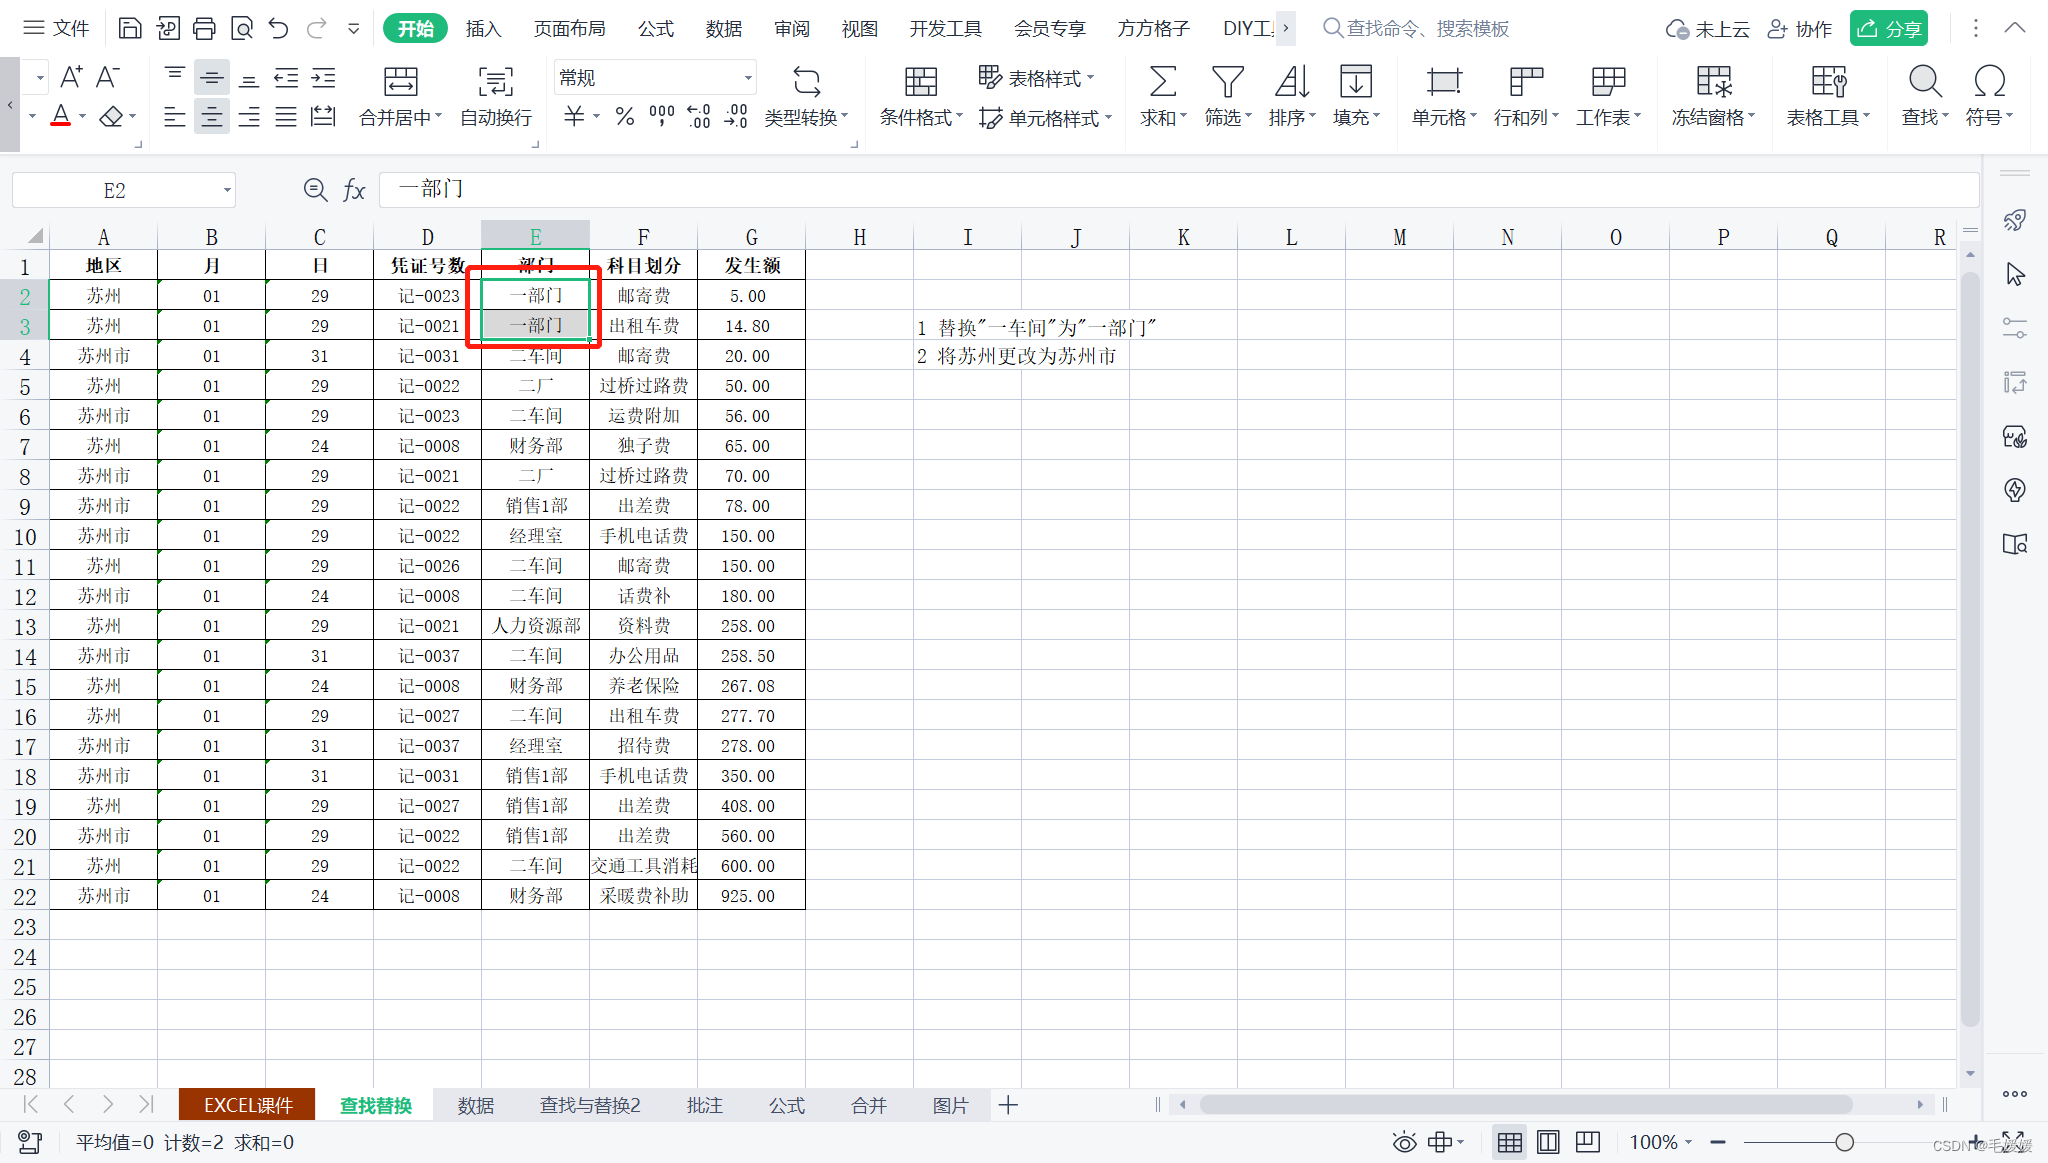Click the AutoSum (求和) sigma icon
Viewport: 2048px width, 1163px height.
click(x=1162, y=82)
